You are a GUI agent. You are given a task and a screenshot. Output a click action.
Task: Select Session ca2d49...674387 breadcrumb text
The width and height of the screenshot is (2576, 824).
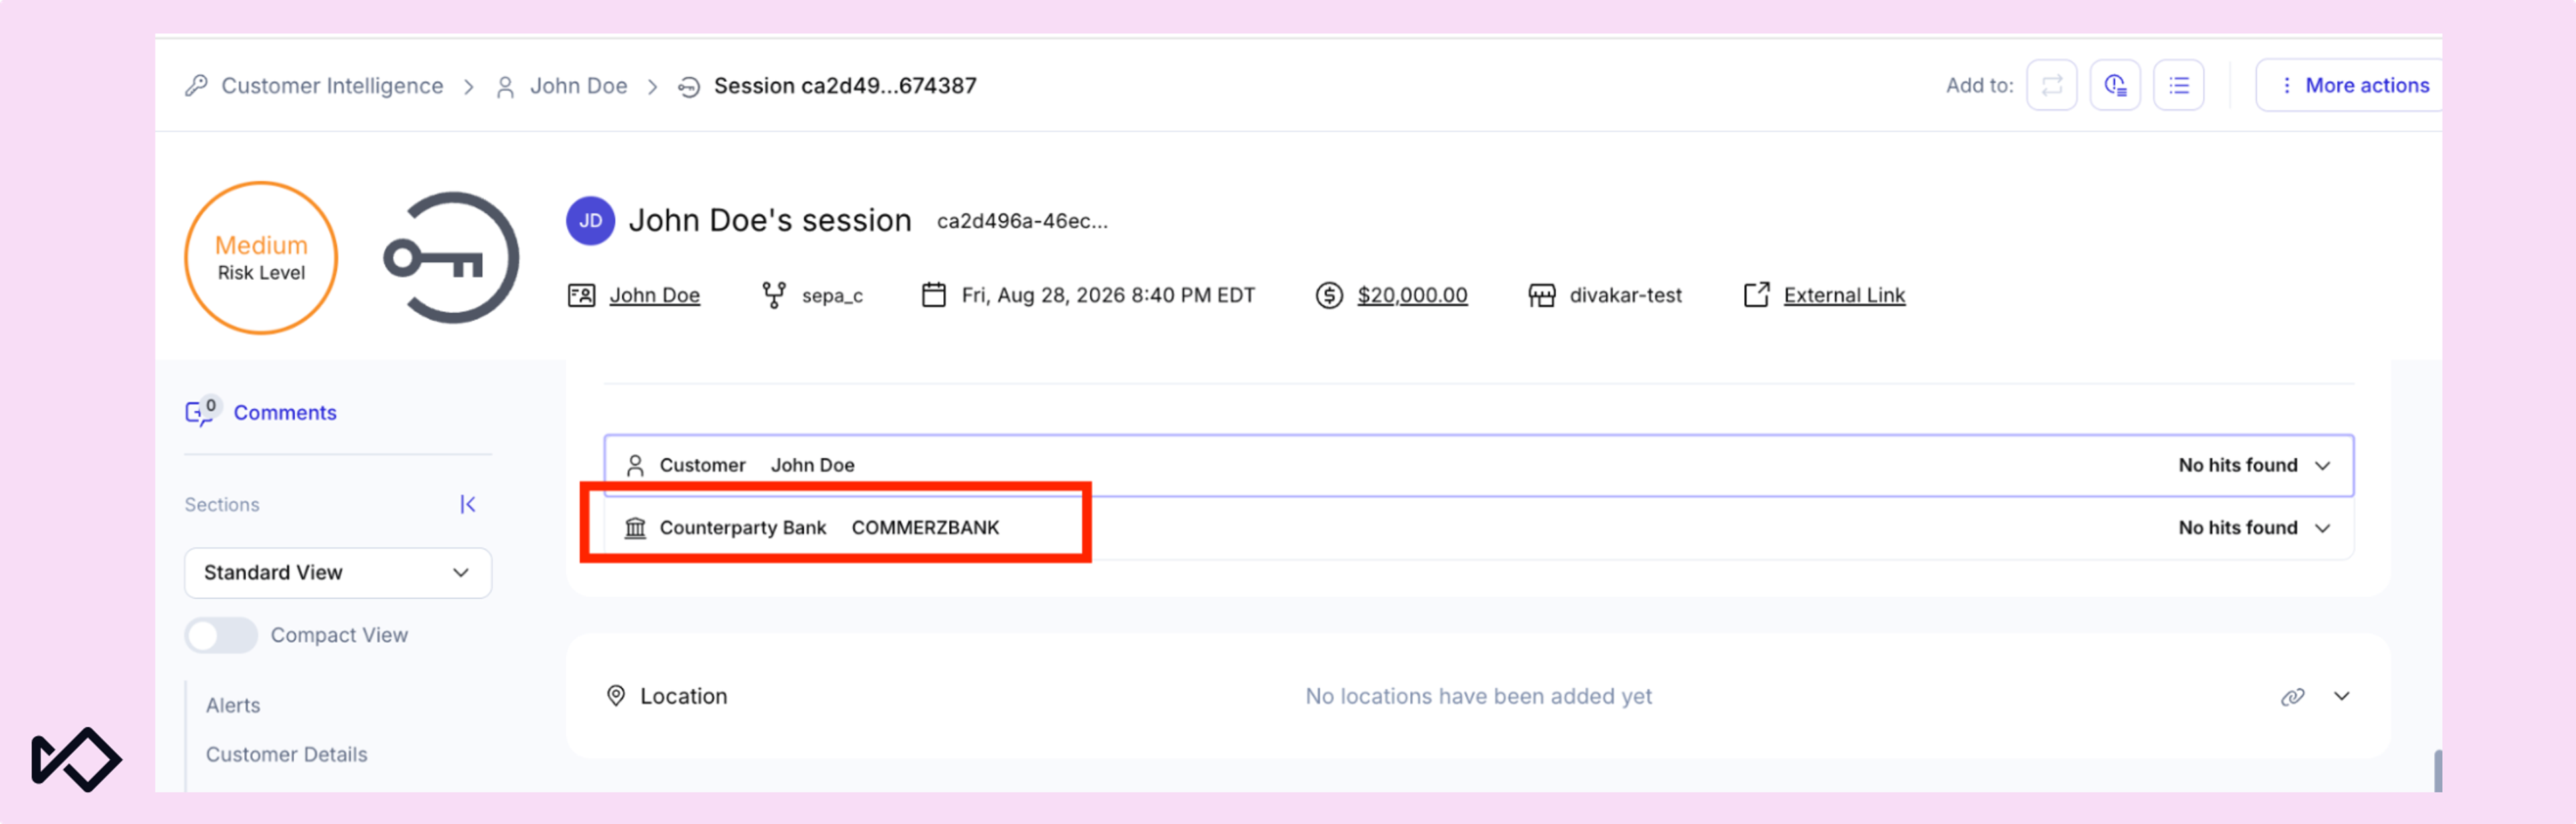[845, 86]
